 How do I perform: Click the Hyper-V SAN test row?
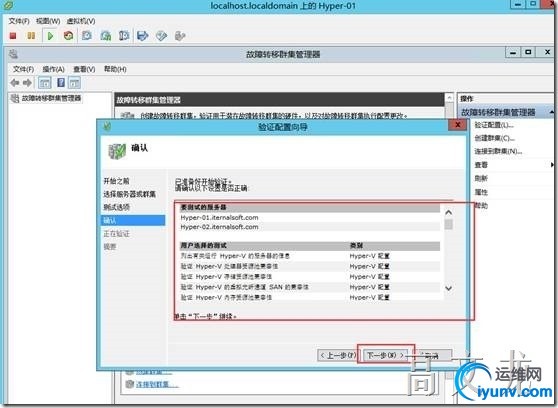310,287
